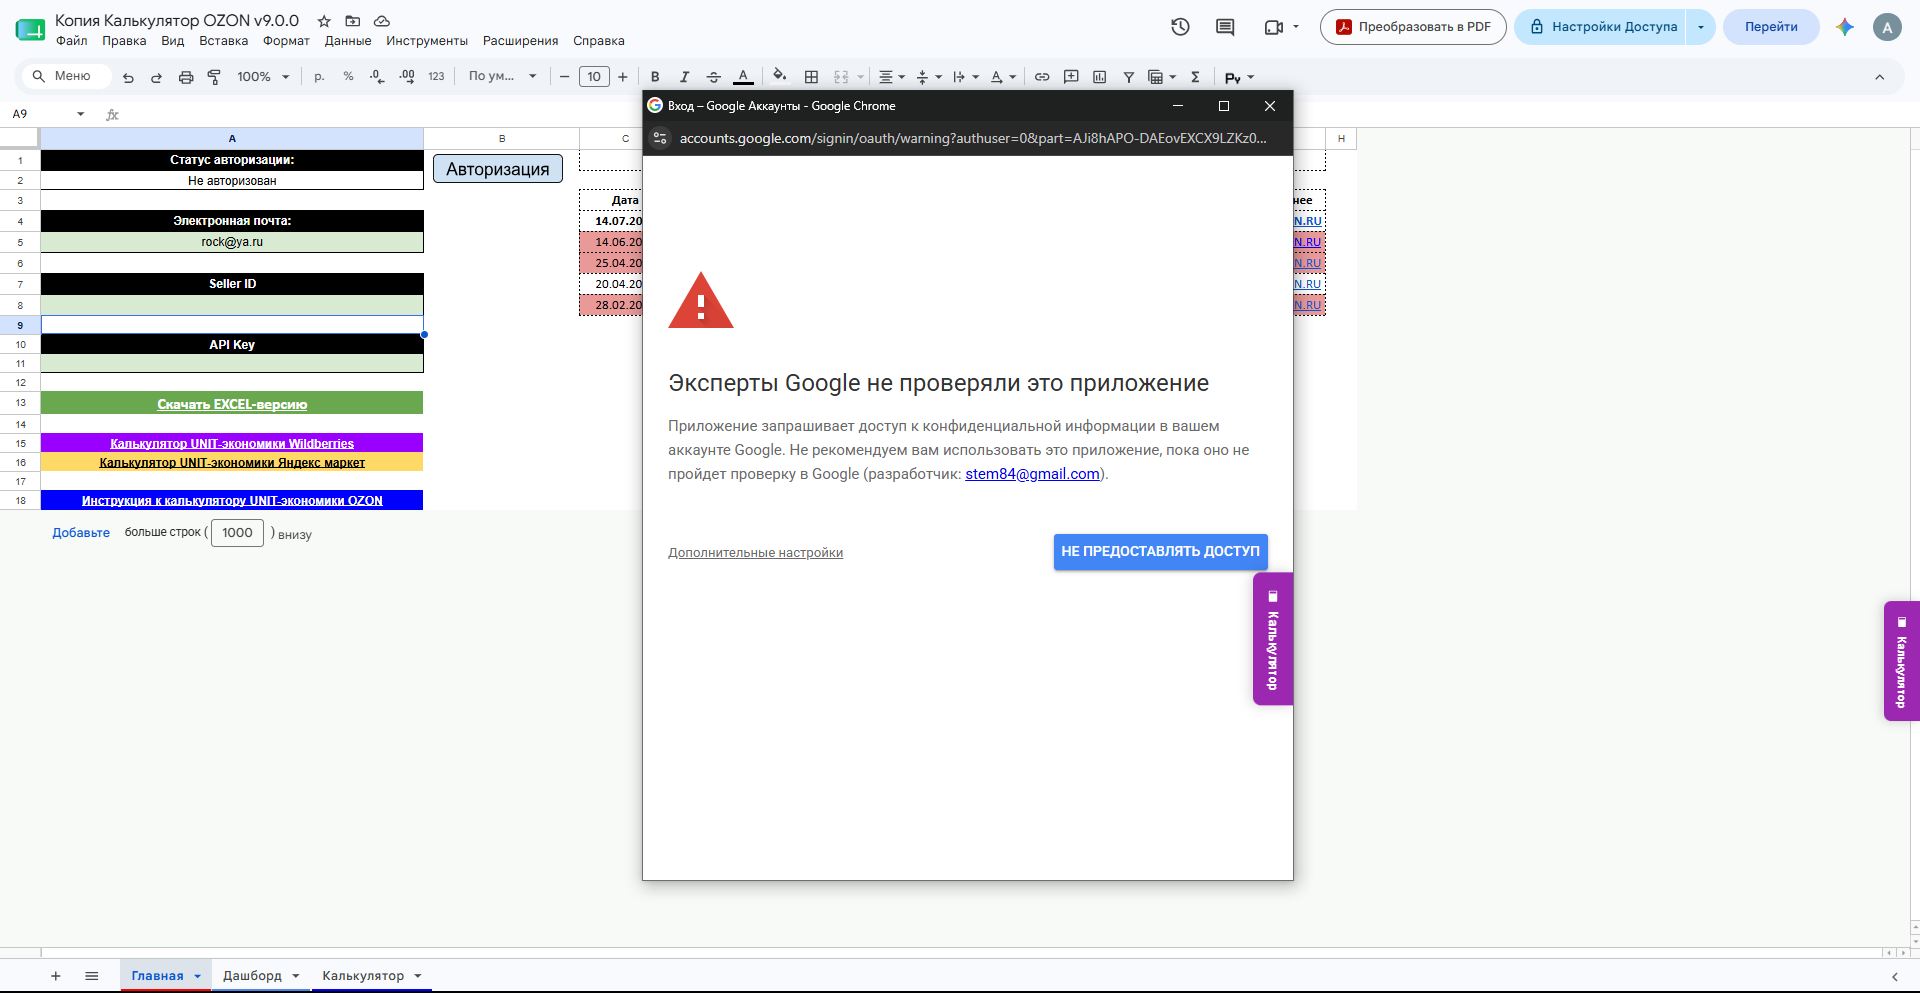Toggle italic formatting
Image resolution: width=1920 pixels, height=993 pixels.
click(684, 77)
